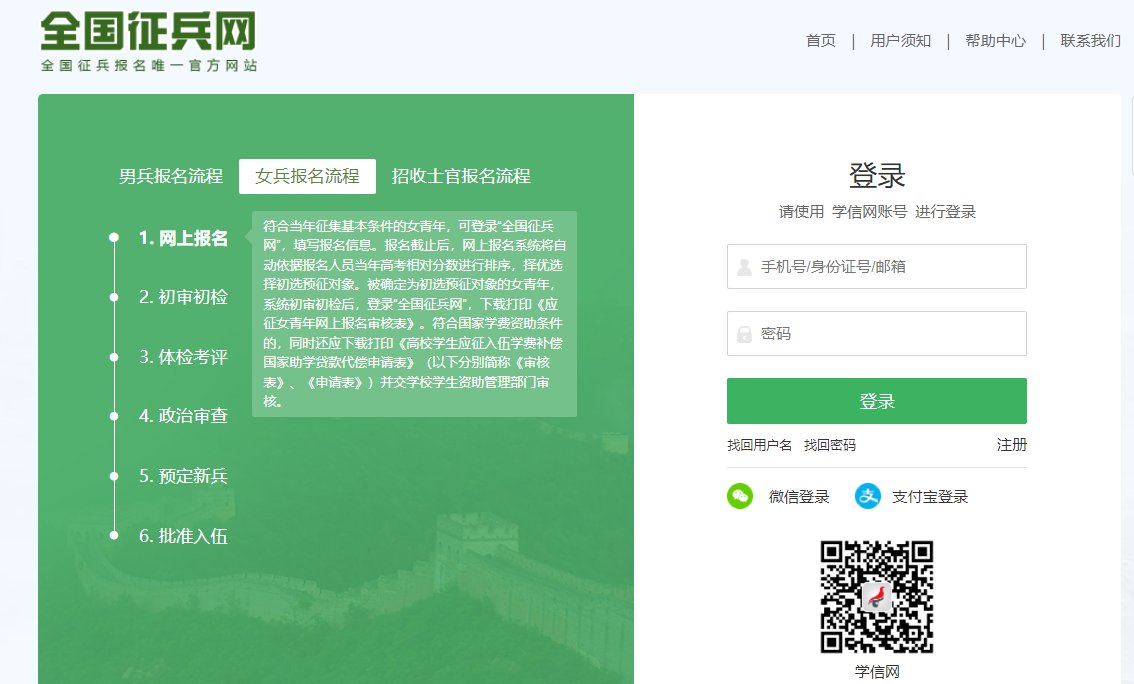Click the 找回密码 link

pos(830,445)
